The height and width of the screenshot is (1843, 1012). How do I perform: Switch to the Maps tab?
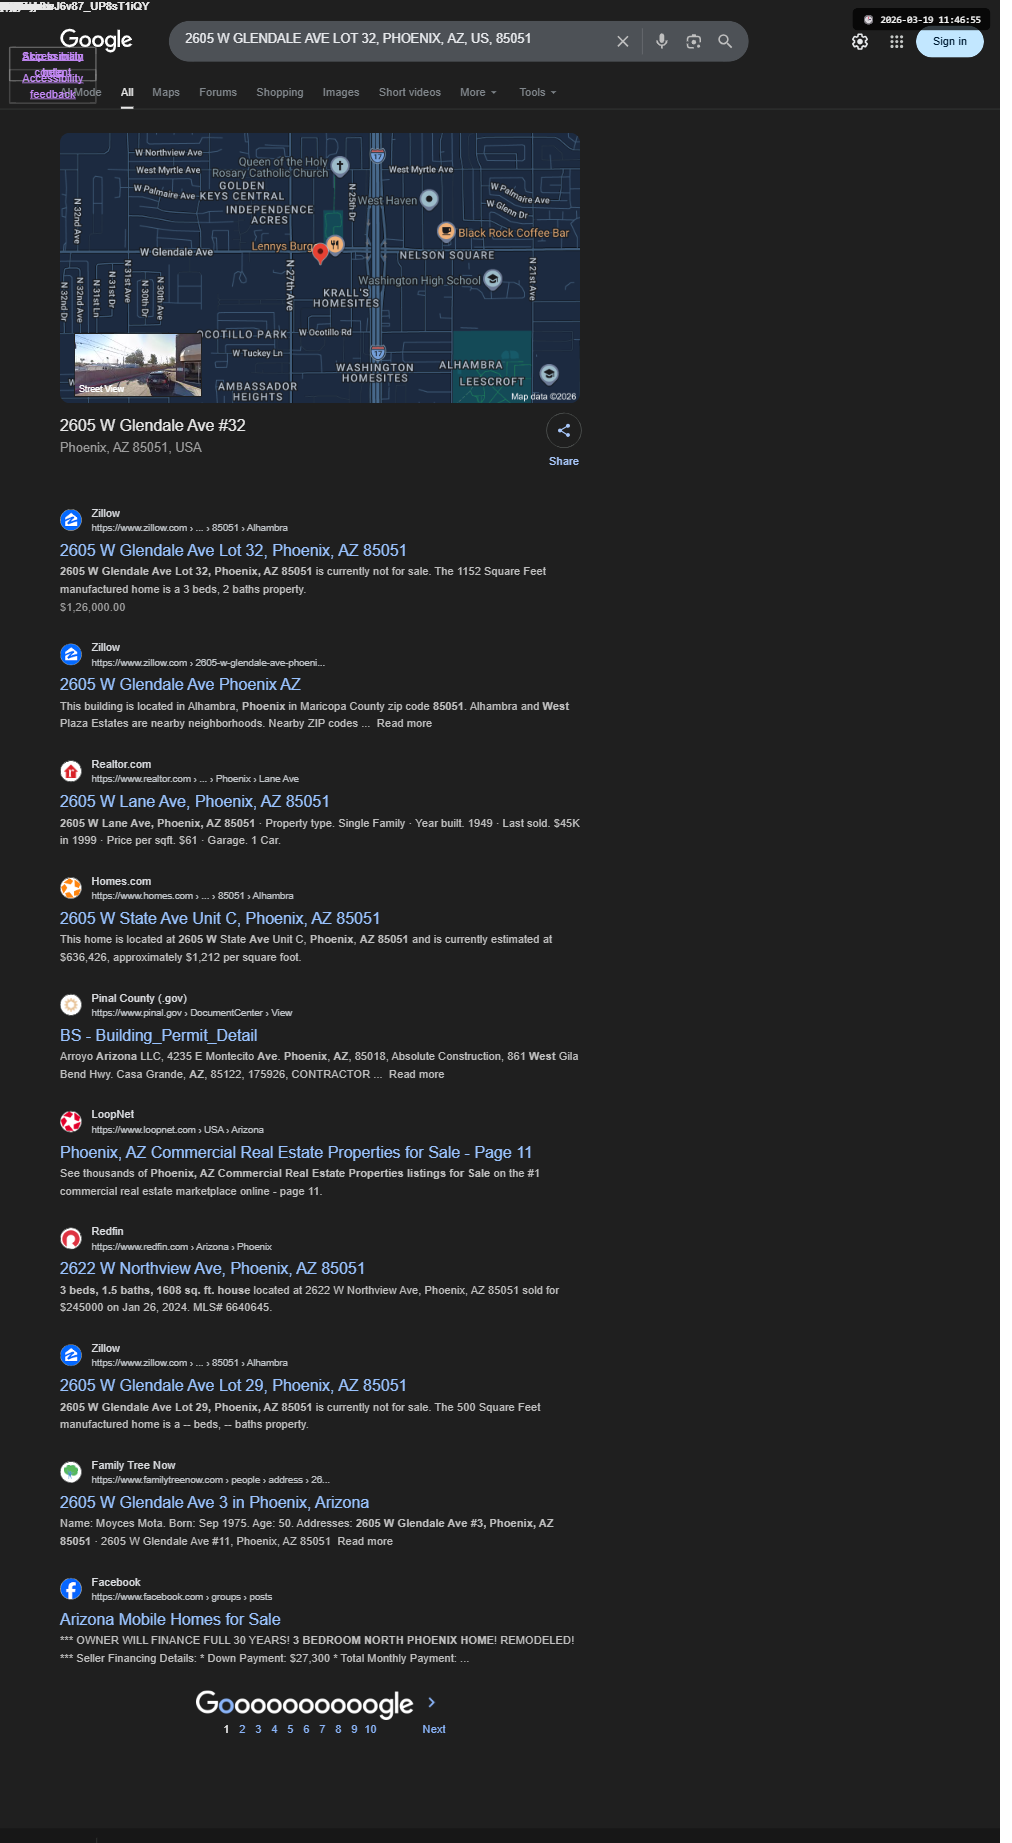(166, 92)
